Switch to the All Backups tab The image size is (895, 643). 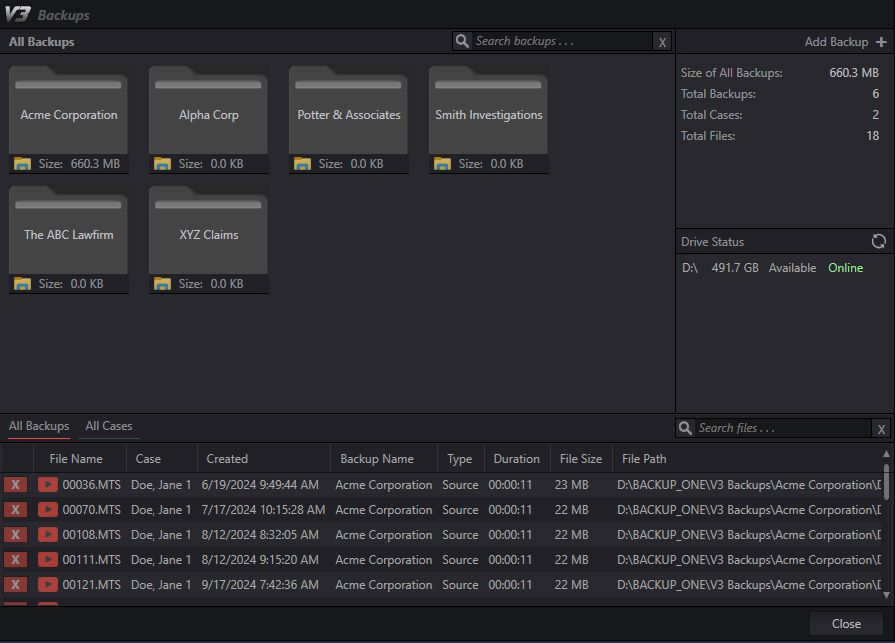click(x=39, y=426)
